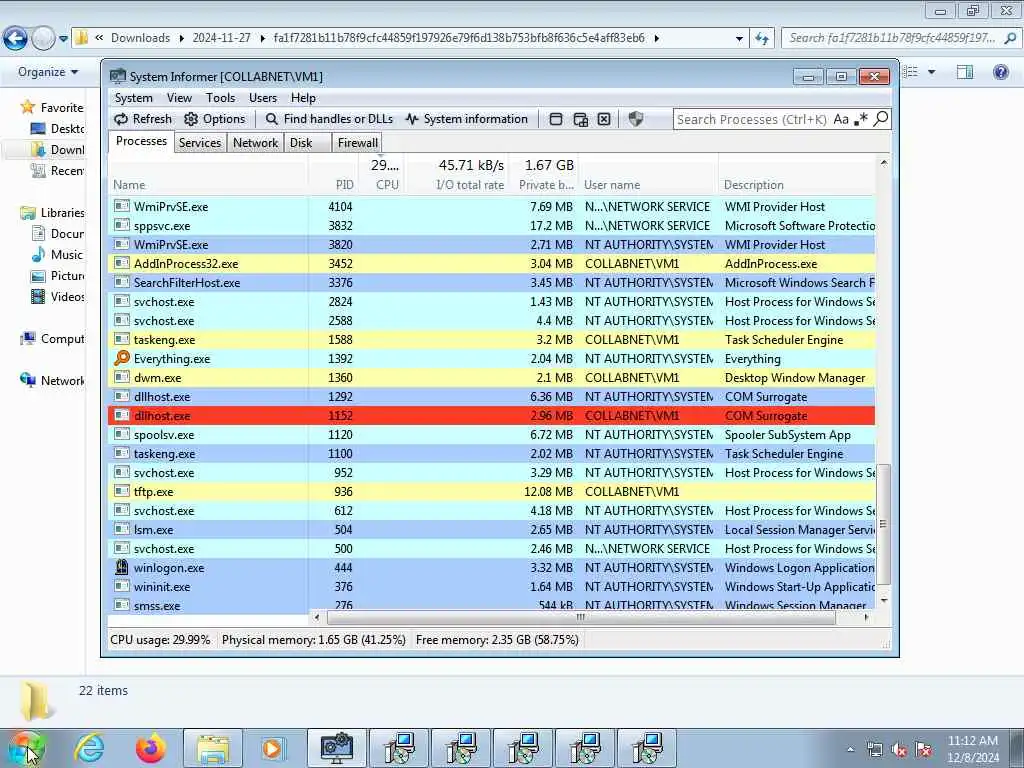1024x768 pixels.
Task: Open the System menu
Action: [x=134, y=98]
